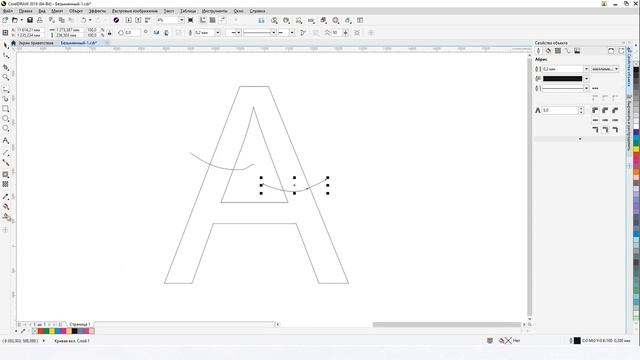Click the horizontal scrollbar thumb
The height and width of the screenshot is (360, 640).
click(x=447, y=324)
